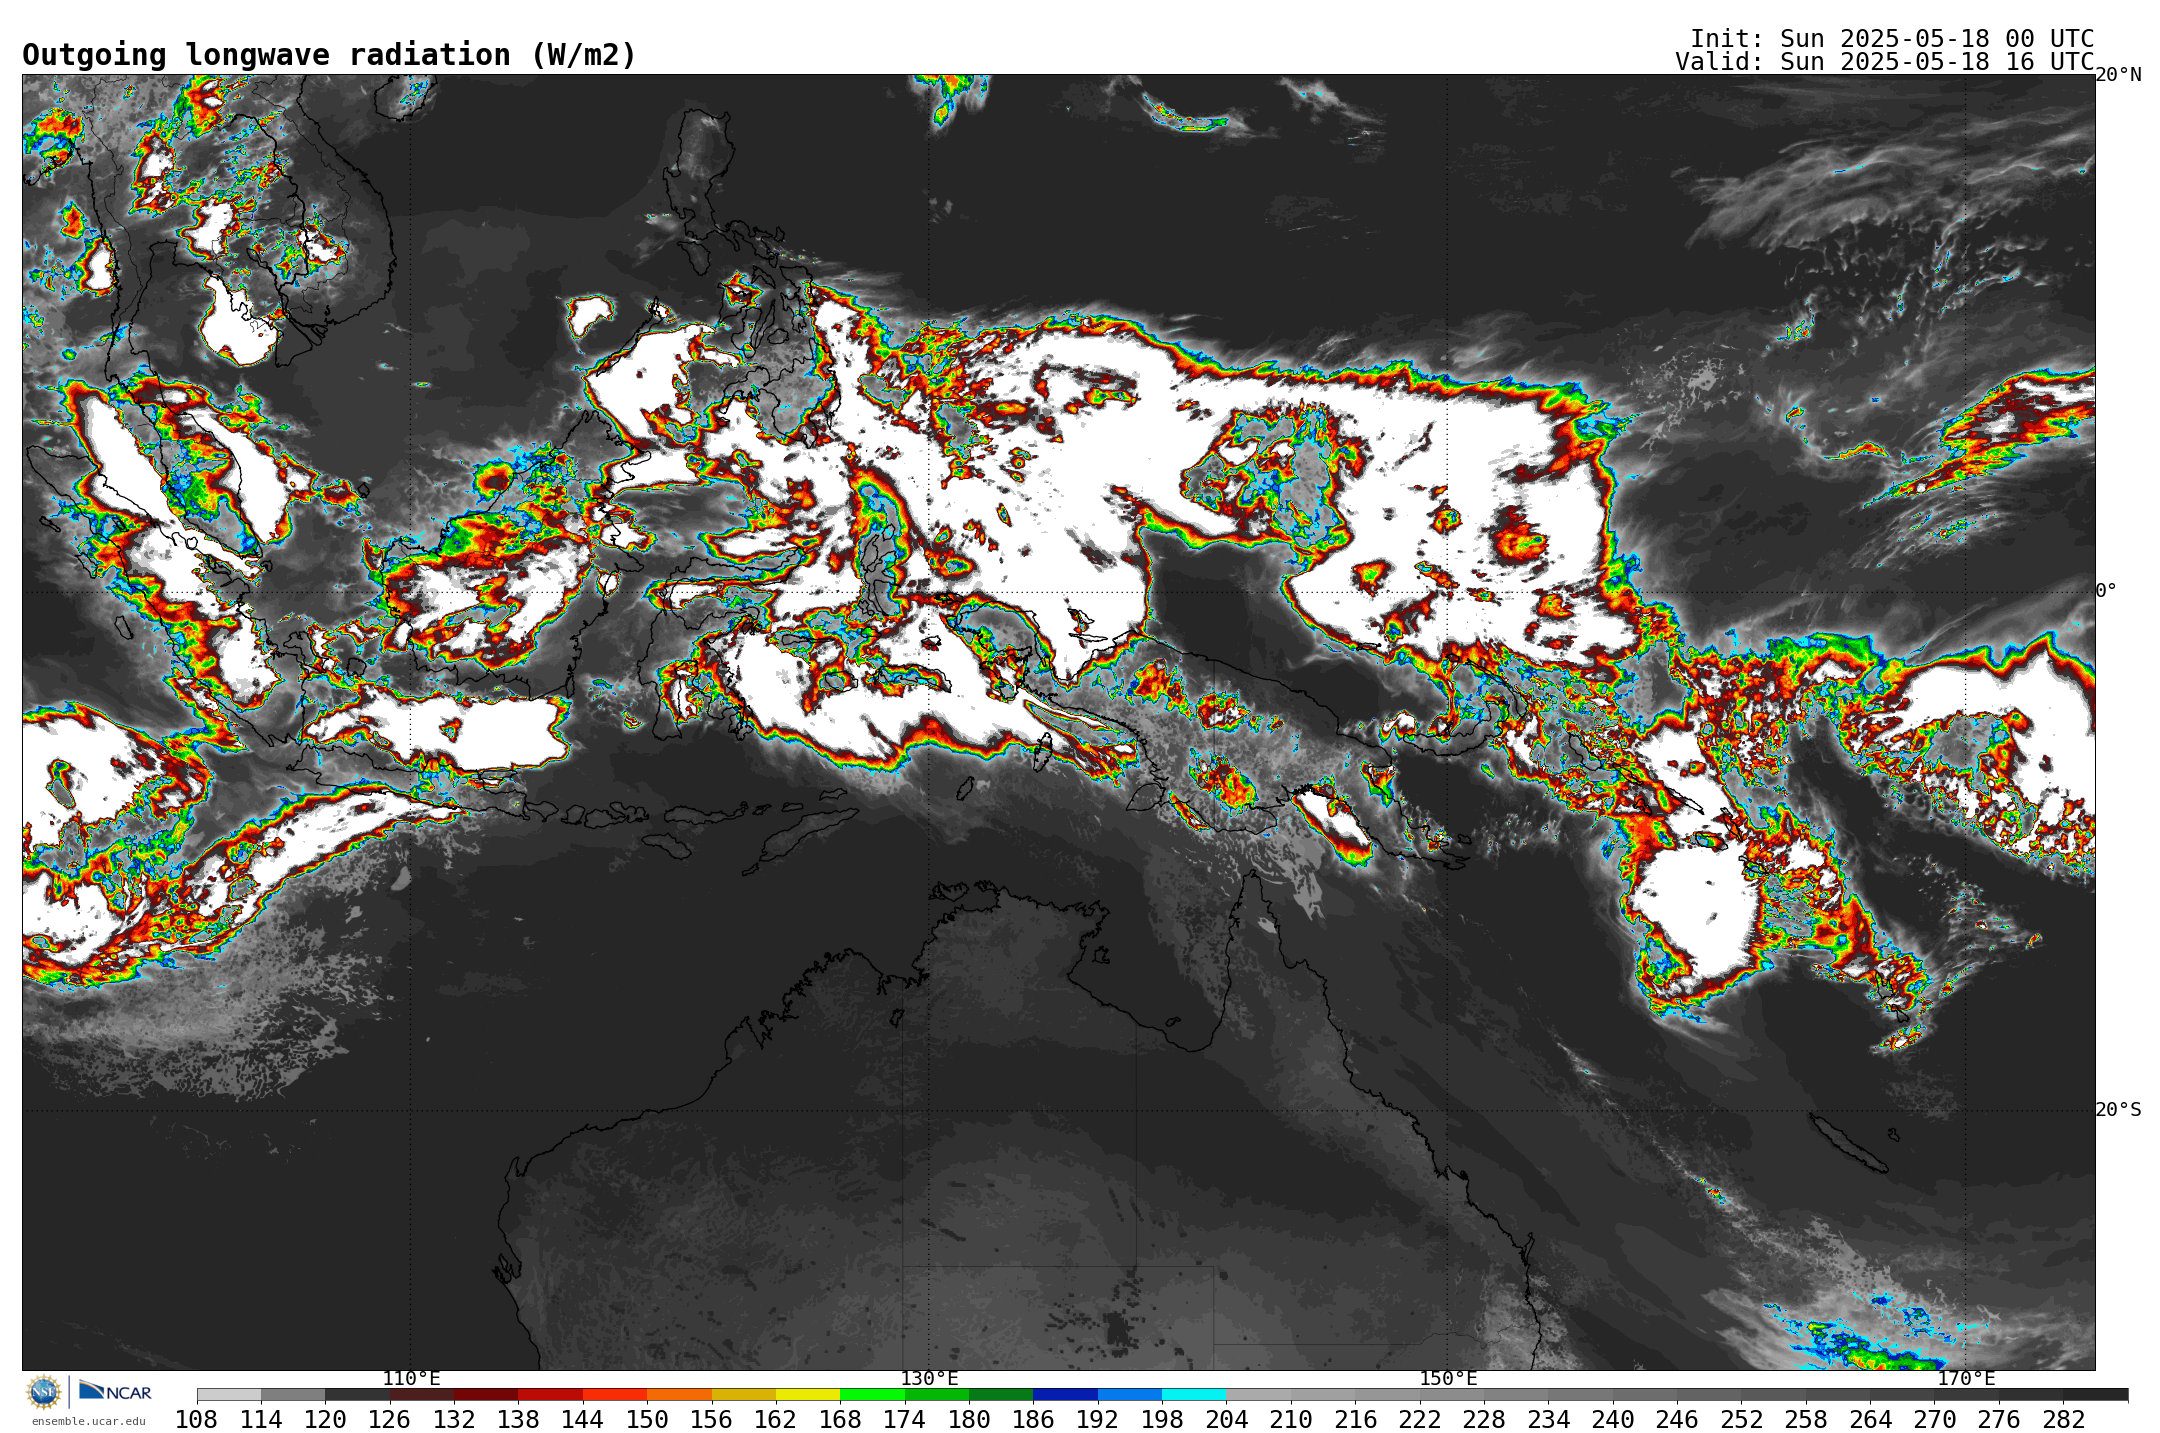Click the 228 colorbar label
Screen dimensions: 2160x1433
pyautogui.click(x=1484, y=1420)
